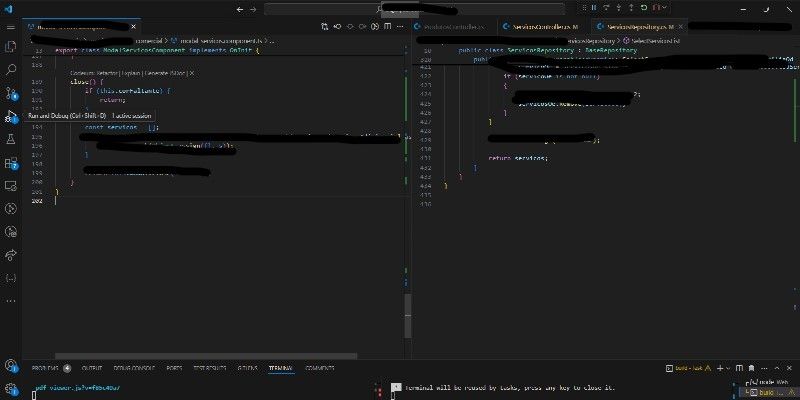The height and width of the screenshot is (400, 800).
Task: Open the debug session dropdown arrow
Action: pyautogui.click(x=664, y=8)
